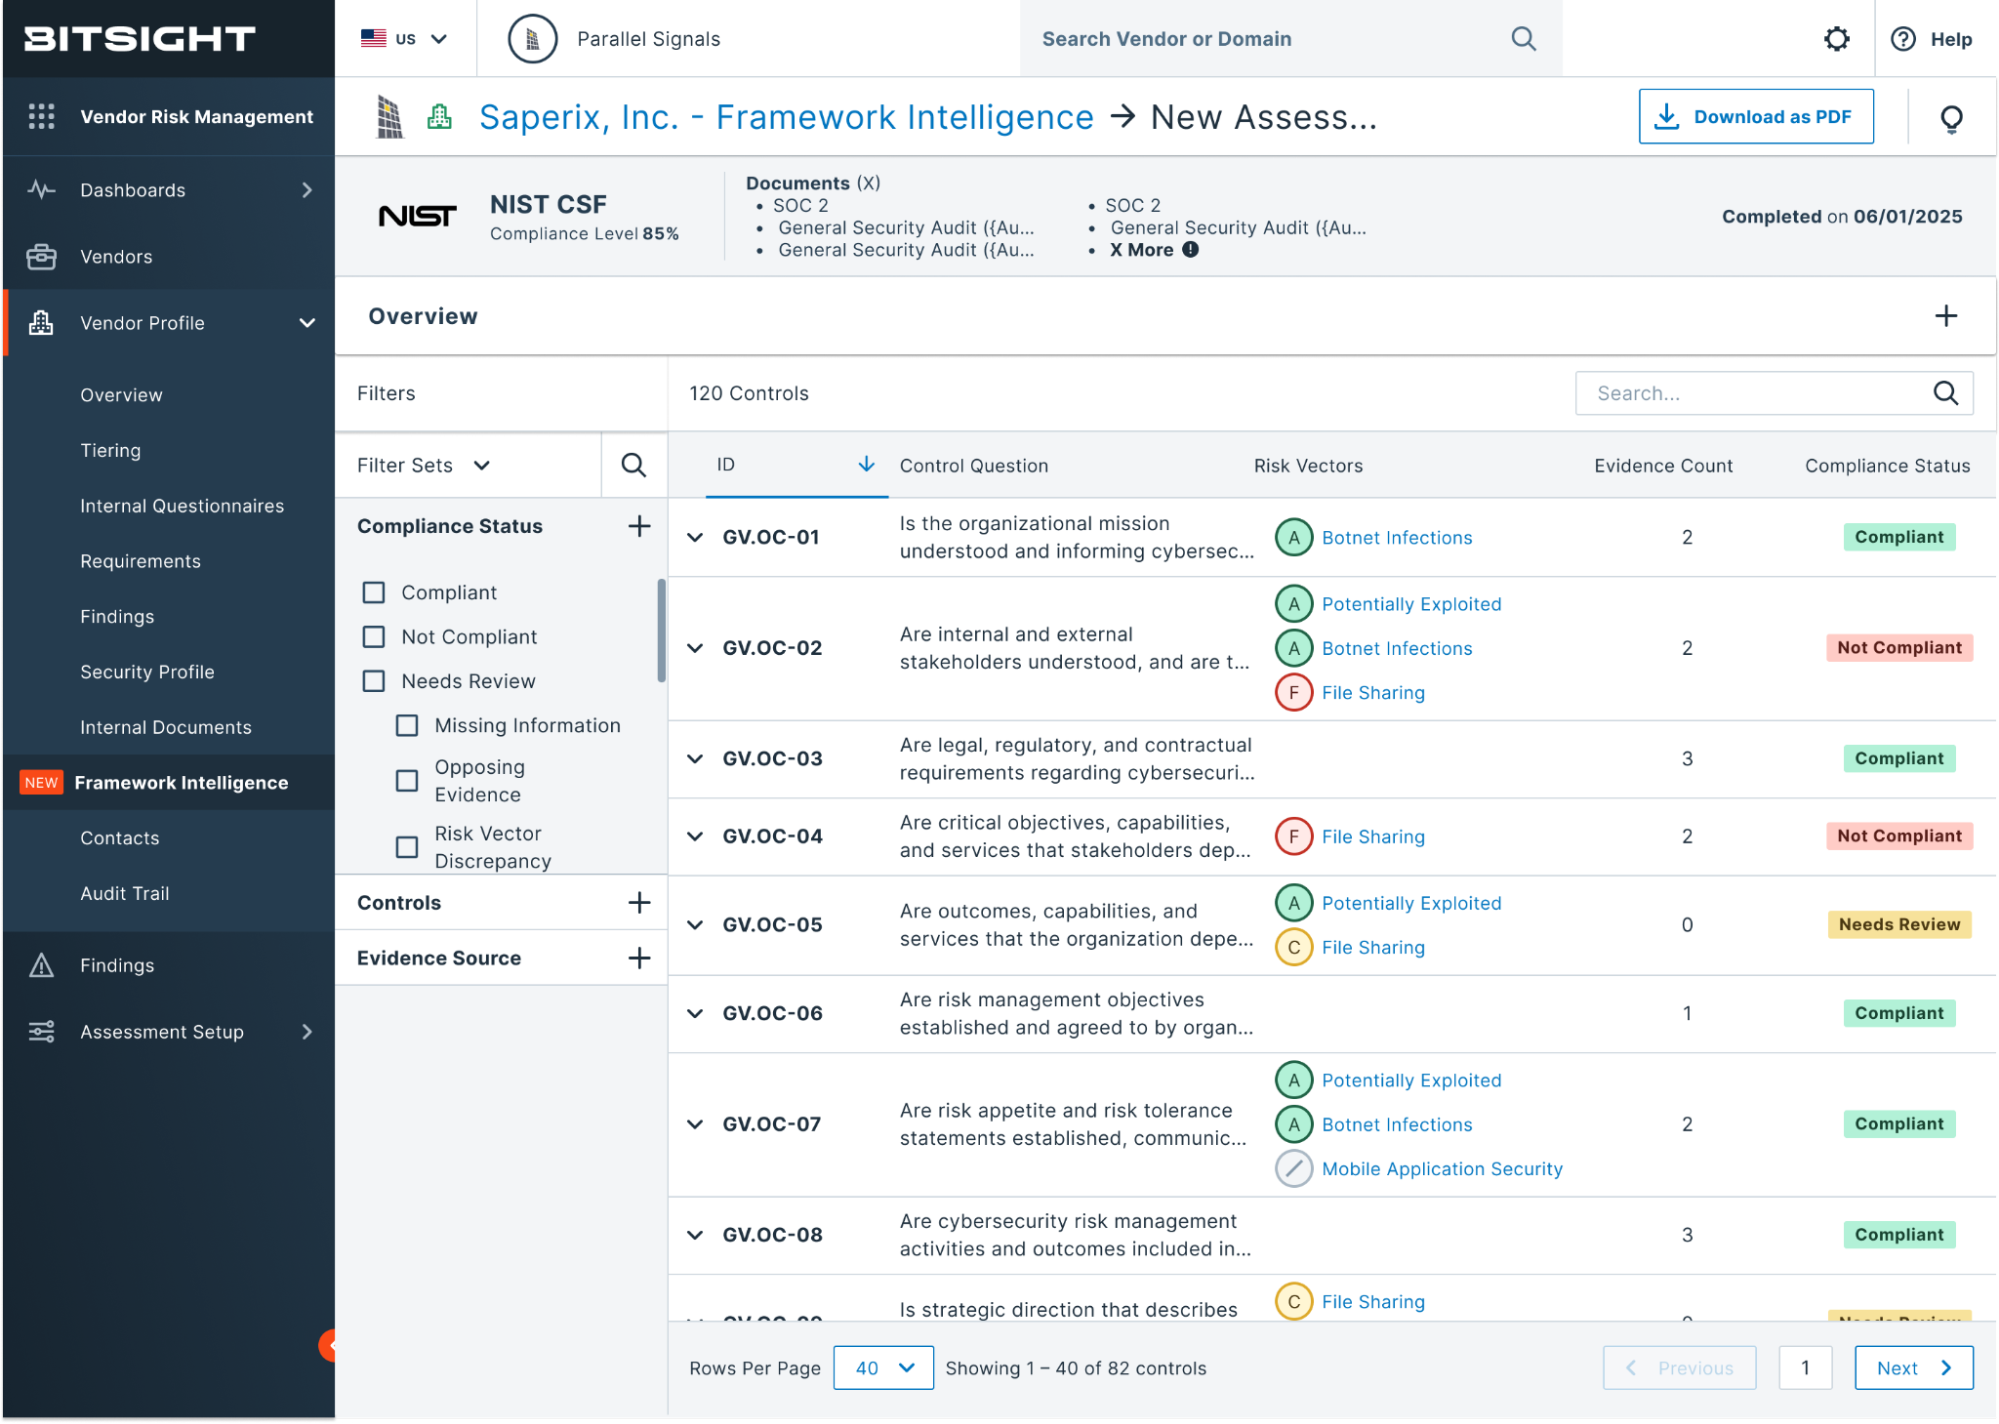Click ID column sort arrow
This screenshot has height=1424, width=1999.
(x=866, y=464)
